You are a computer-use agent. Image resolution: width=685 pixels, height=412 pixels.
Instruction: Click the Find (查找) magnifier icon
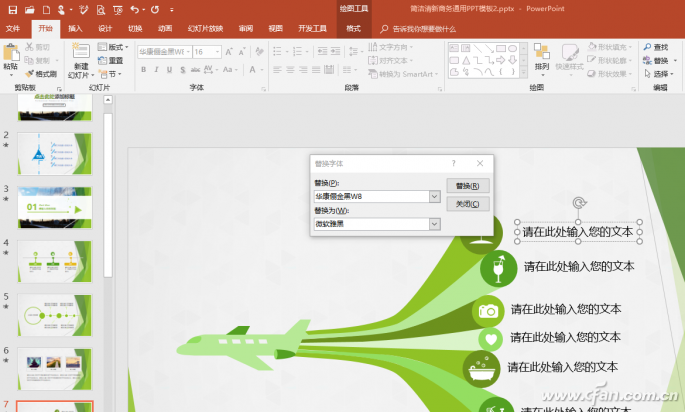pyautogui.click(x=647, y=47)
